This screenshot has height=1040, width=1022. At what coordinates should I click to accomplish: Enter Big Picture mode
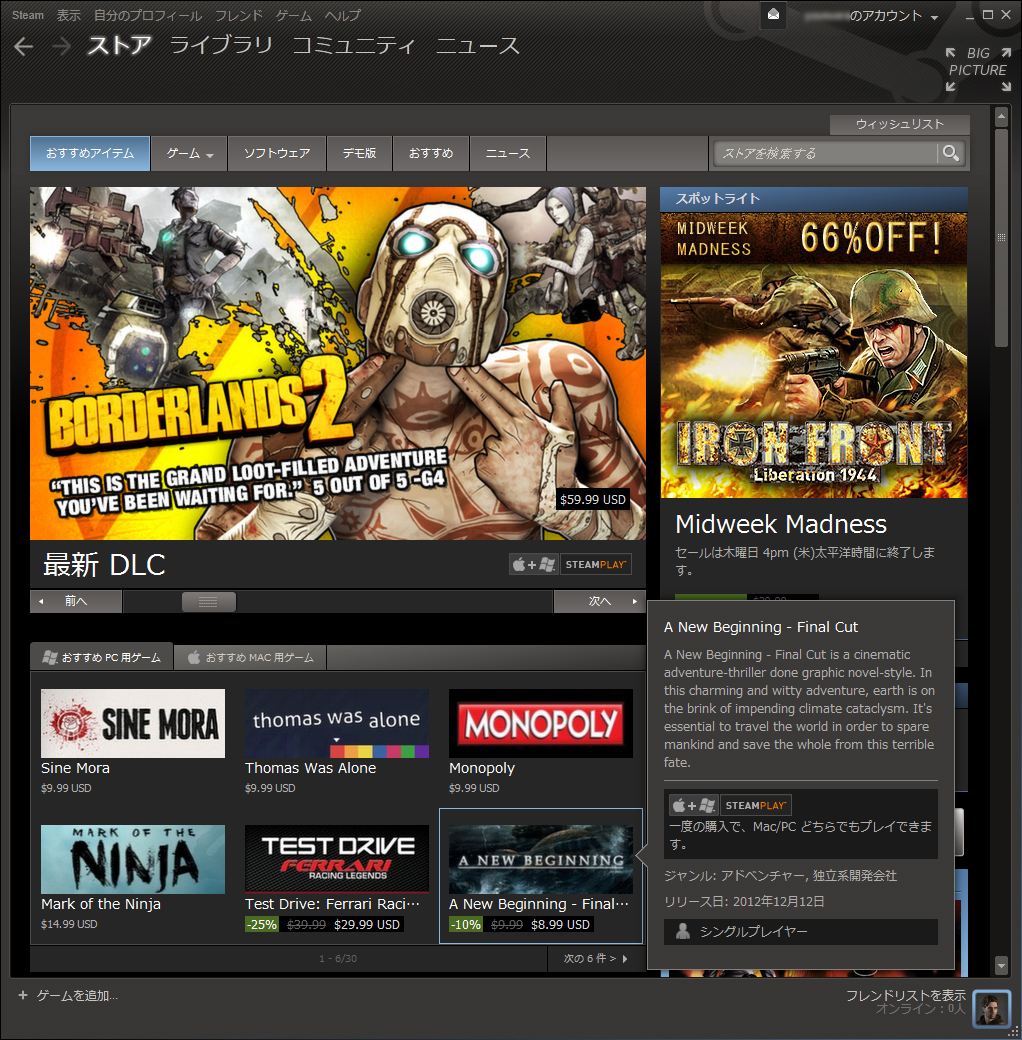978,69
